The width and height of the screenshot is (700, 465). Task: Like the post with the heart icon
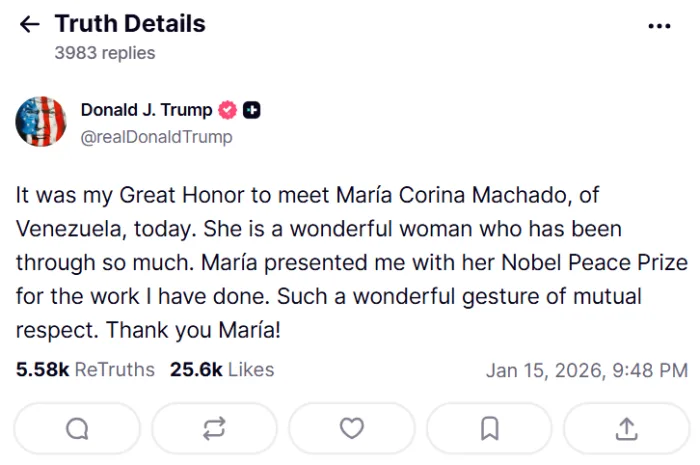[352, 429]
